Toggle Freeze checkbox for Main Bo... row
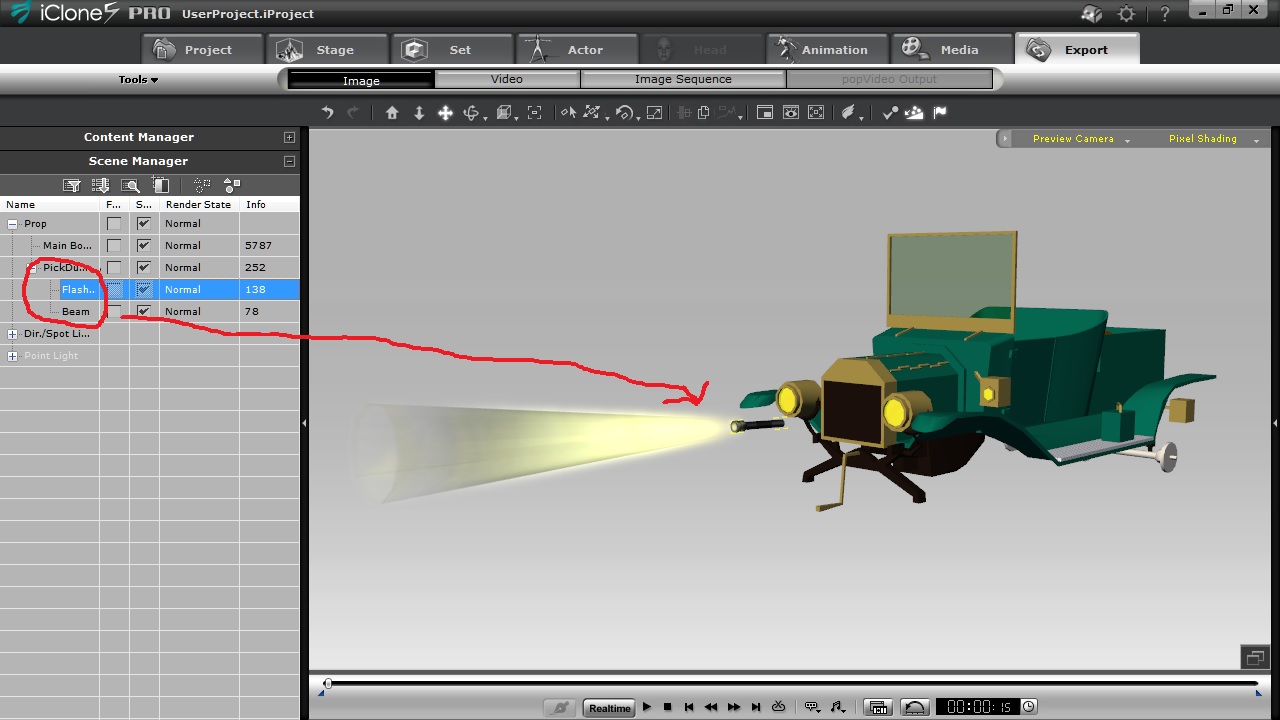The height and width of the screenshot is (720, 1280). click(x=114, y=246)
